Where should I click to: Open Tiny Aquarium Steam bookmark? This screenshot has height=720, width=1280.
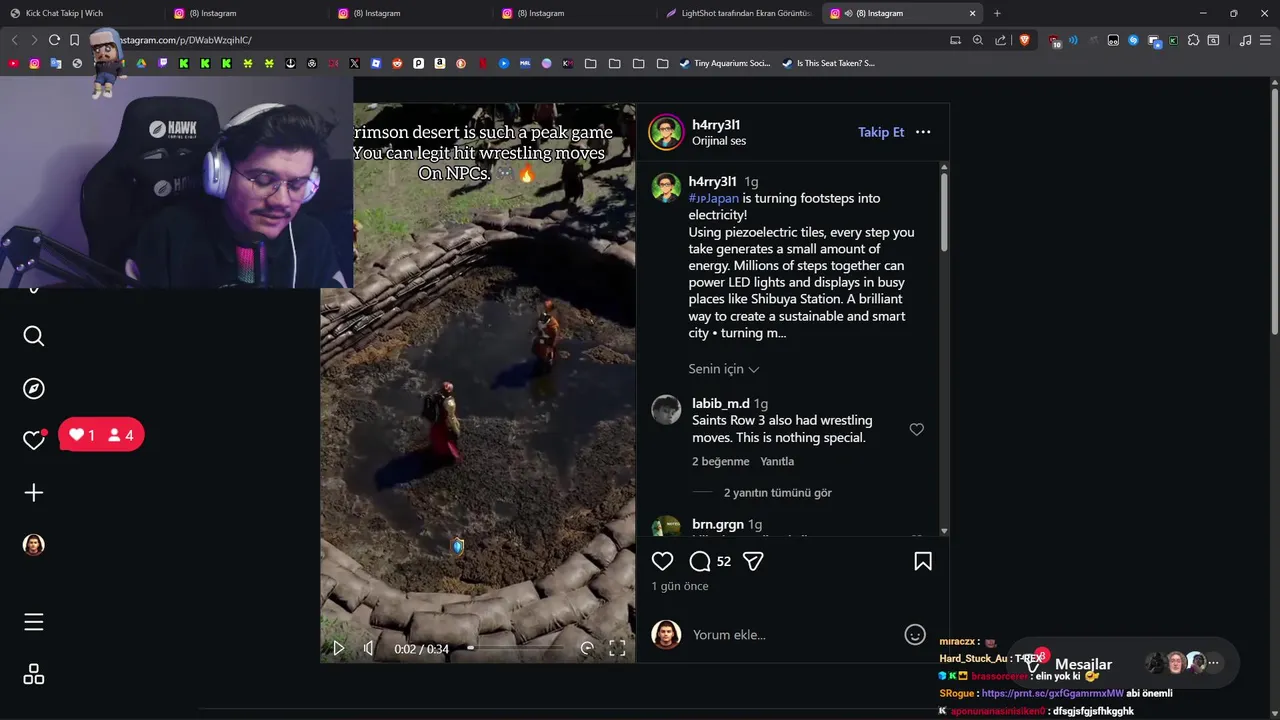point(725,63)
